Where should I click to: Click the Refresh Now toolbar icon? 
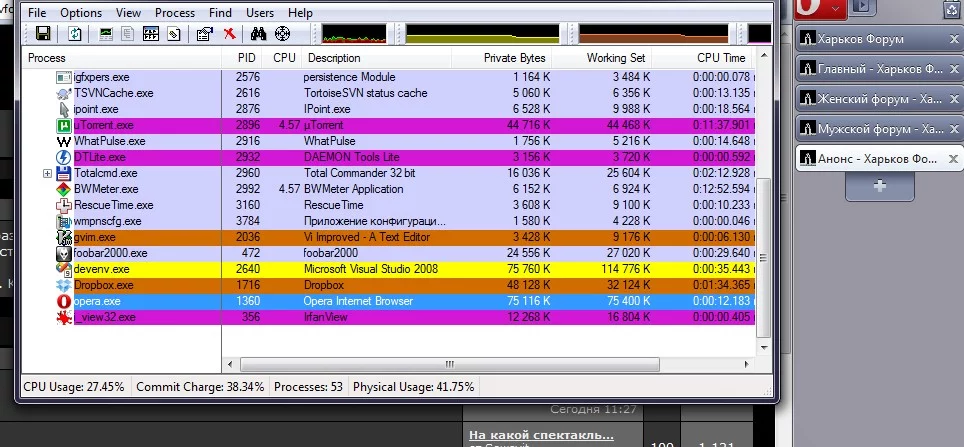pos(75,34)
